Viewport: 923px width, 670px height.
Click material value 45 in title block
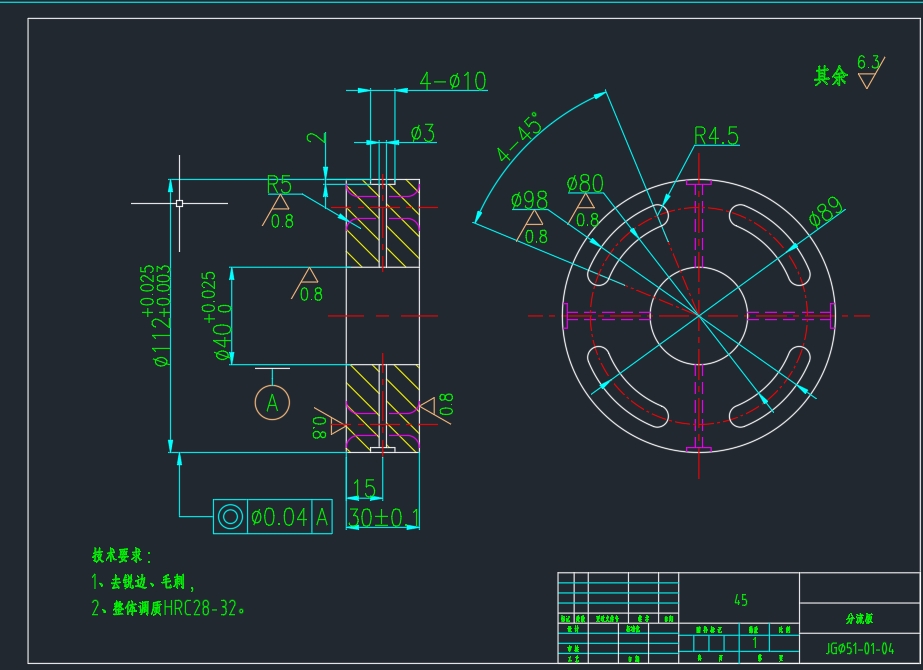coord(741,600)
